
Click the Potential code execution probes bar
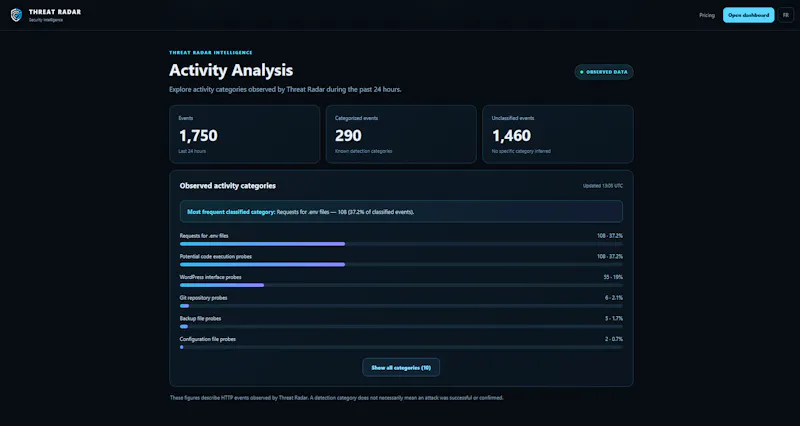pos(401,264)
